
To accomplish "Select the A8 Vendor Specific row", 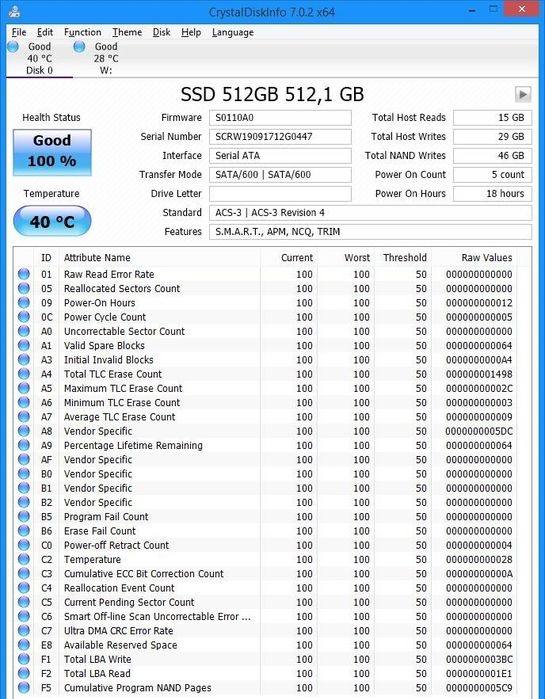I will tap(266, 431).
